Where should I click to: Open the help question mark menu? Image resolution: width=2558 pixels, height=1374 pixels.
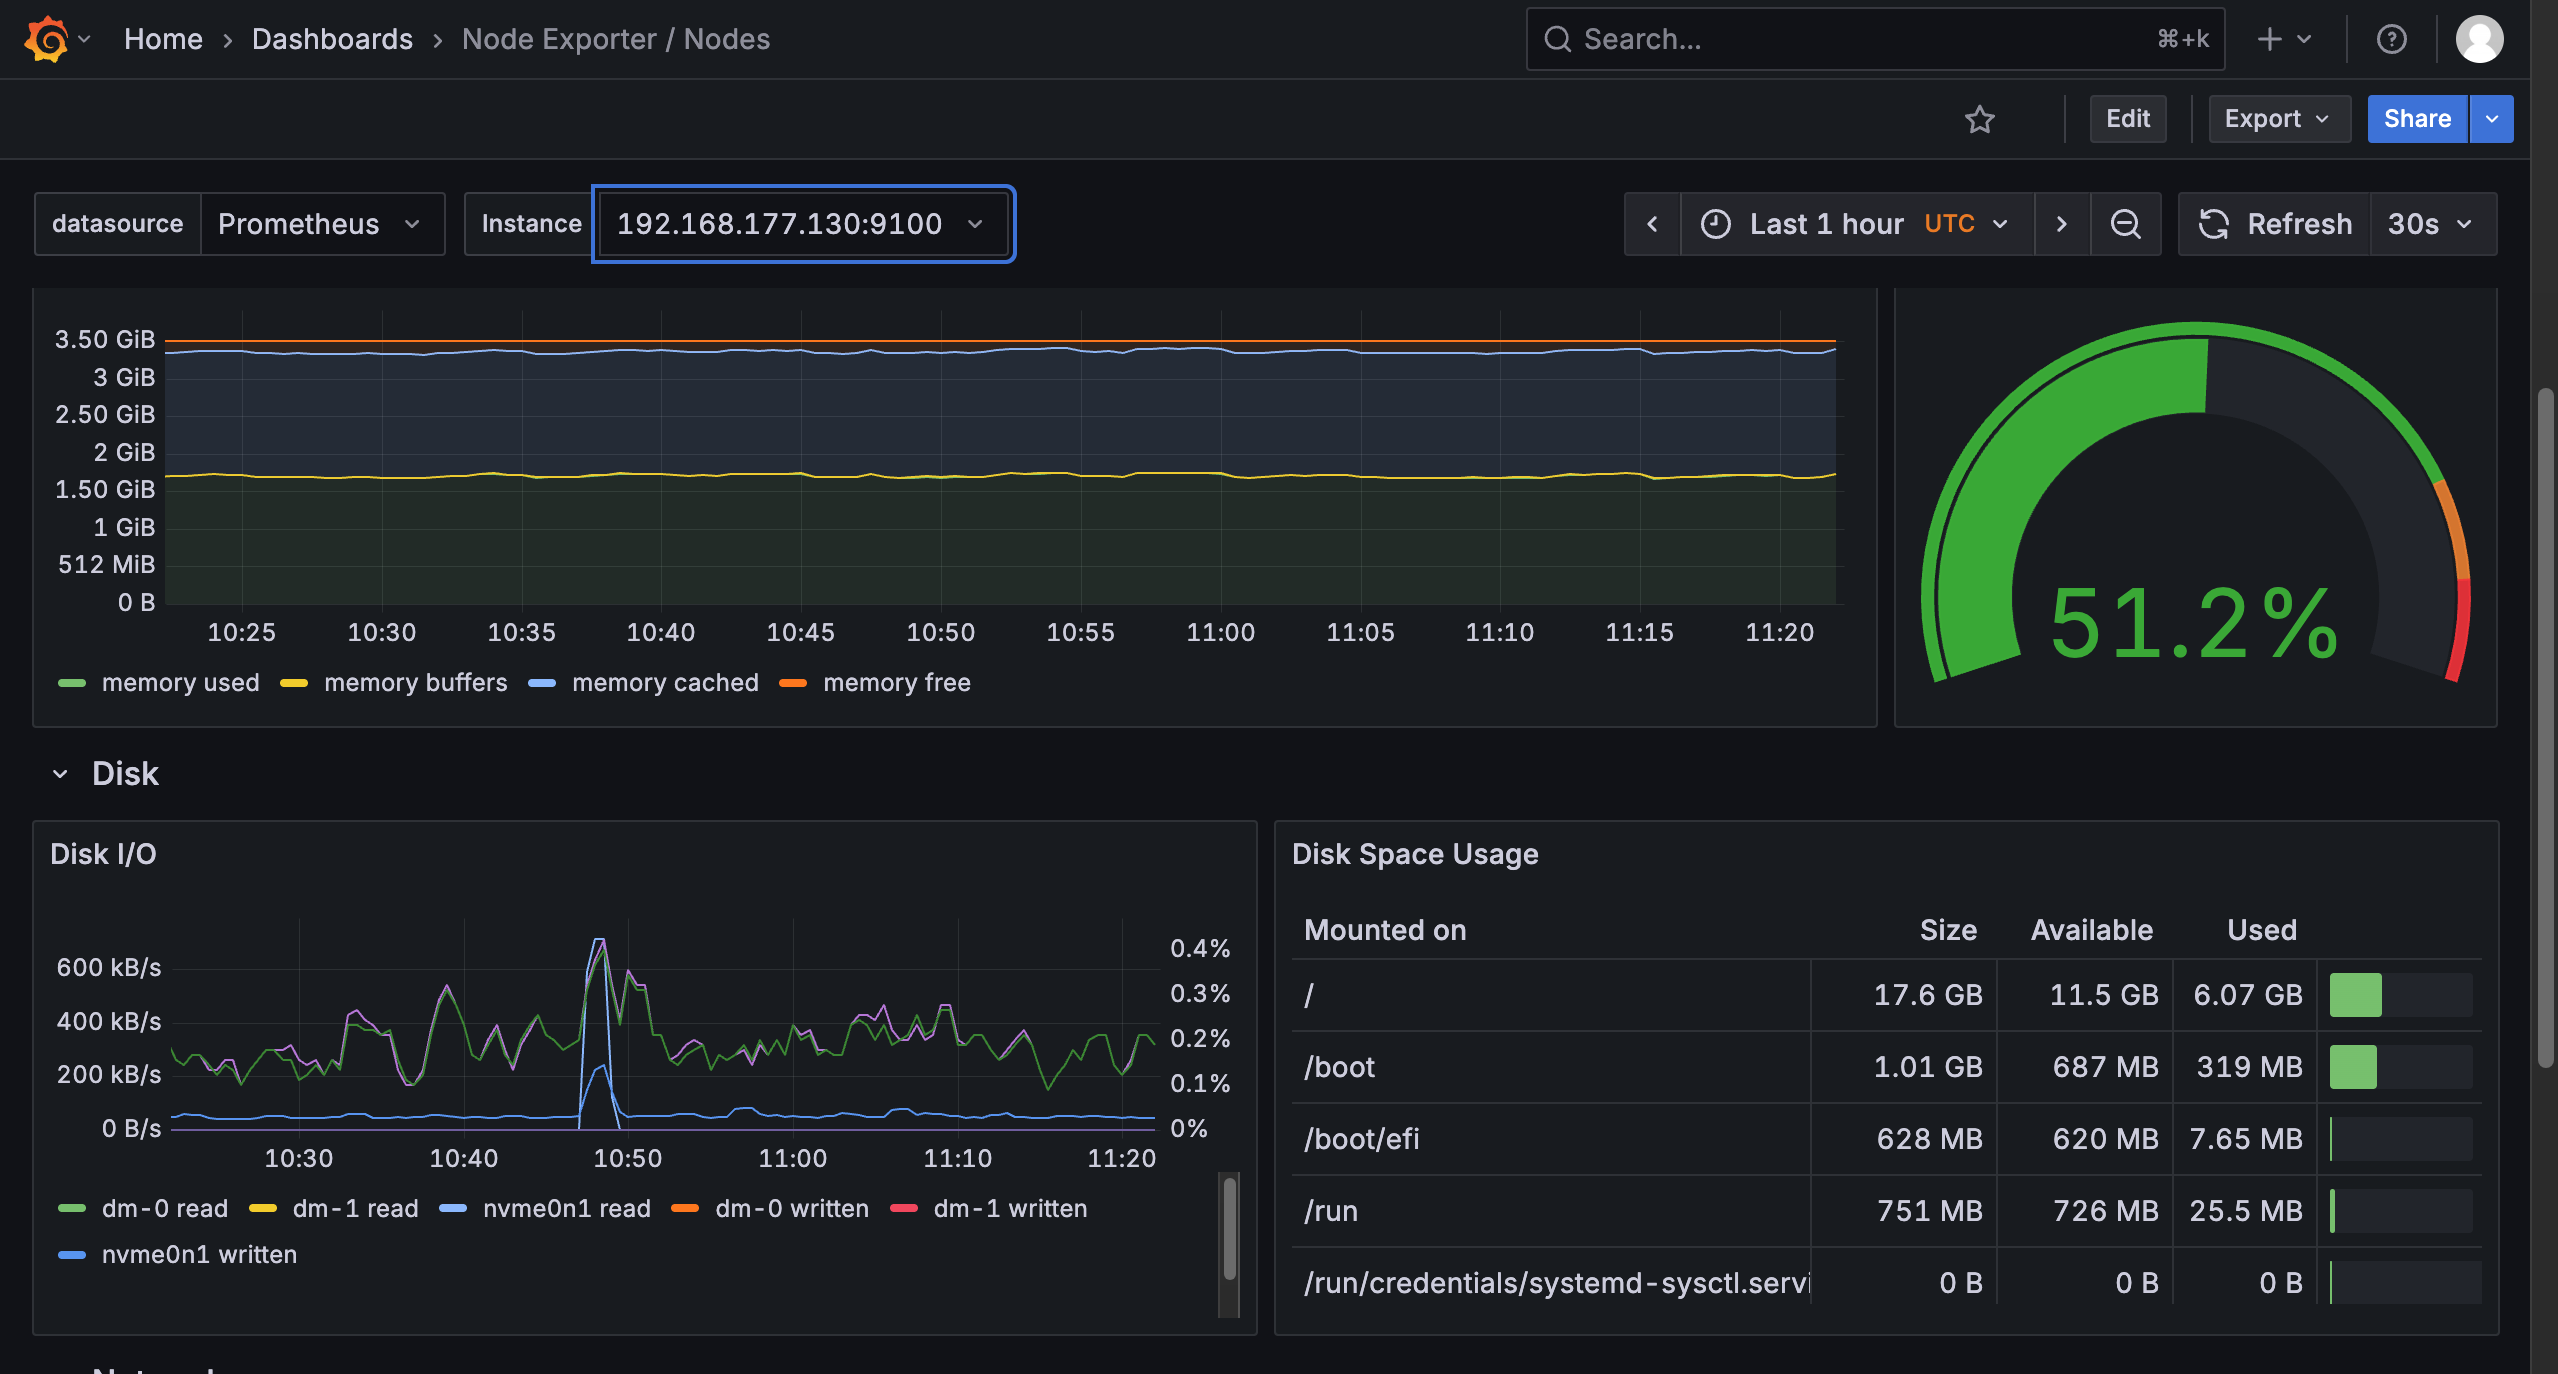pos(2391,39)
